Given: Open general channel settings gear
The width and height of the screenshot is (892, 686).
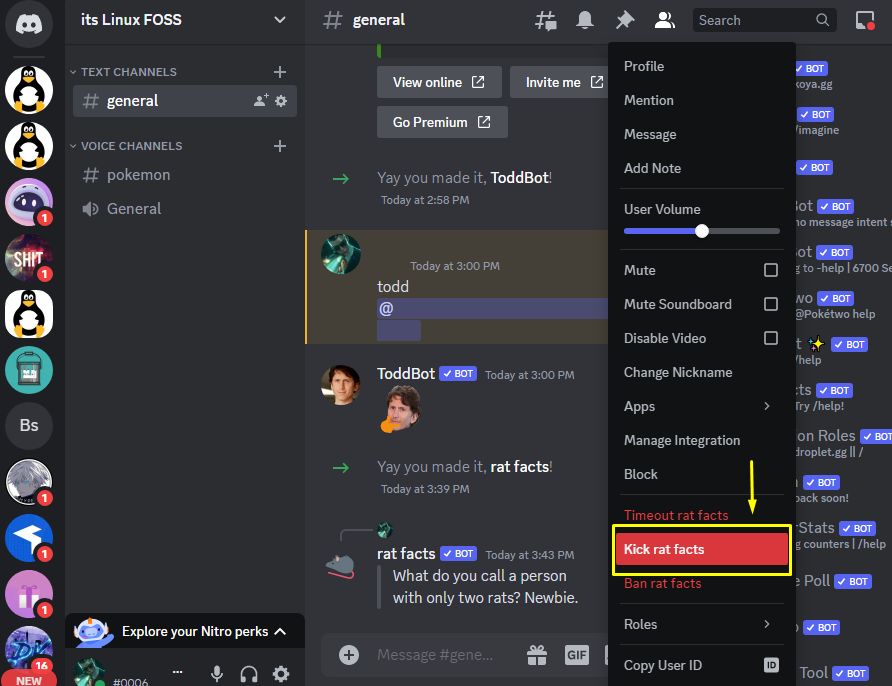Looking at the screenshot, I should (281, 101).
